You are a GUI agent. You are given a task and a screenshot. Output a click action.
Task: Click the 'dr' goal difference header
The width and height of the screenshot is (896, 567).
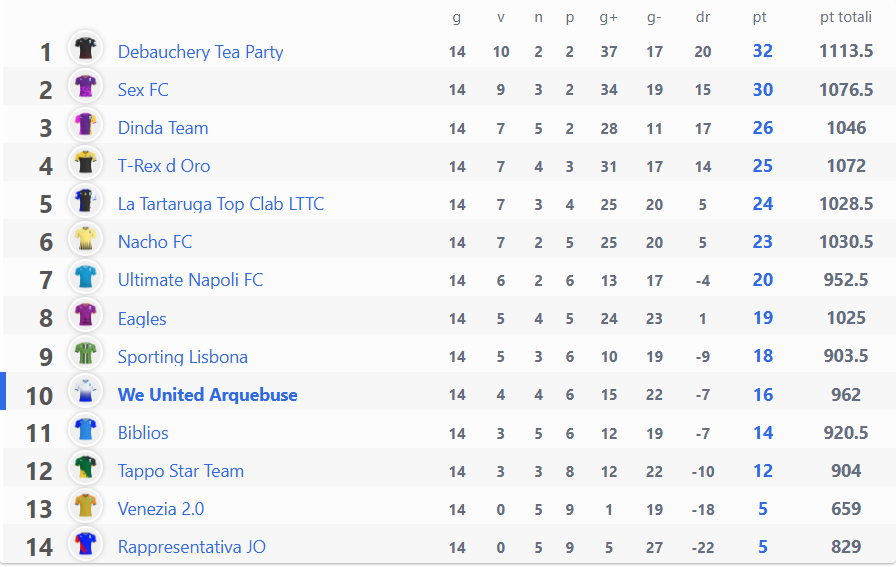(703, 17)
